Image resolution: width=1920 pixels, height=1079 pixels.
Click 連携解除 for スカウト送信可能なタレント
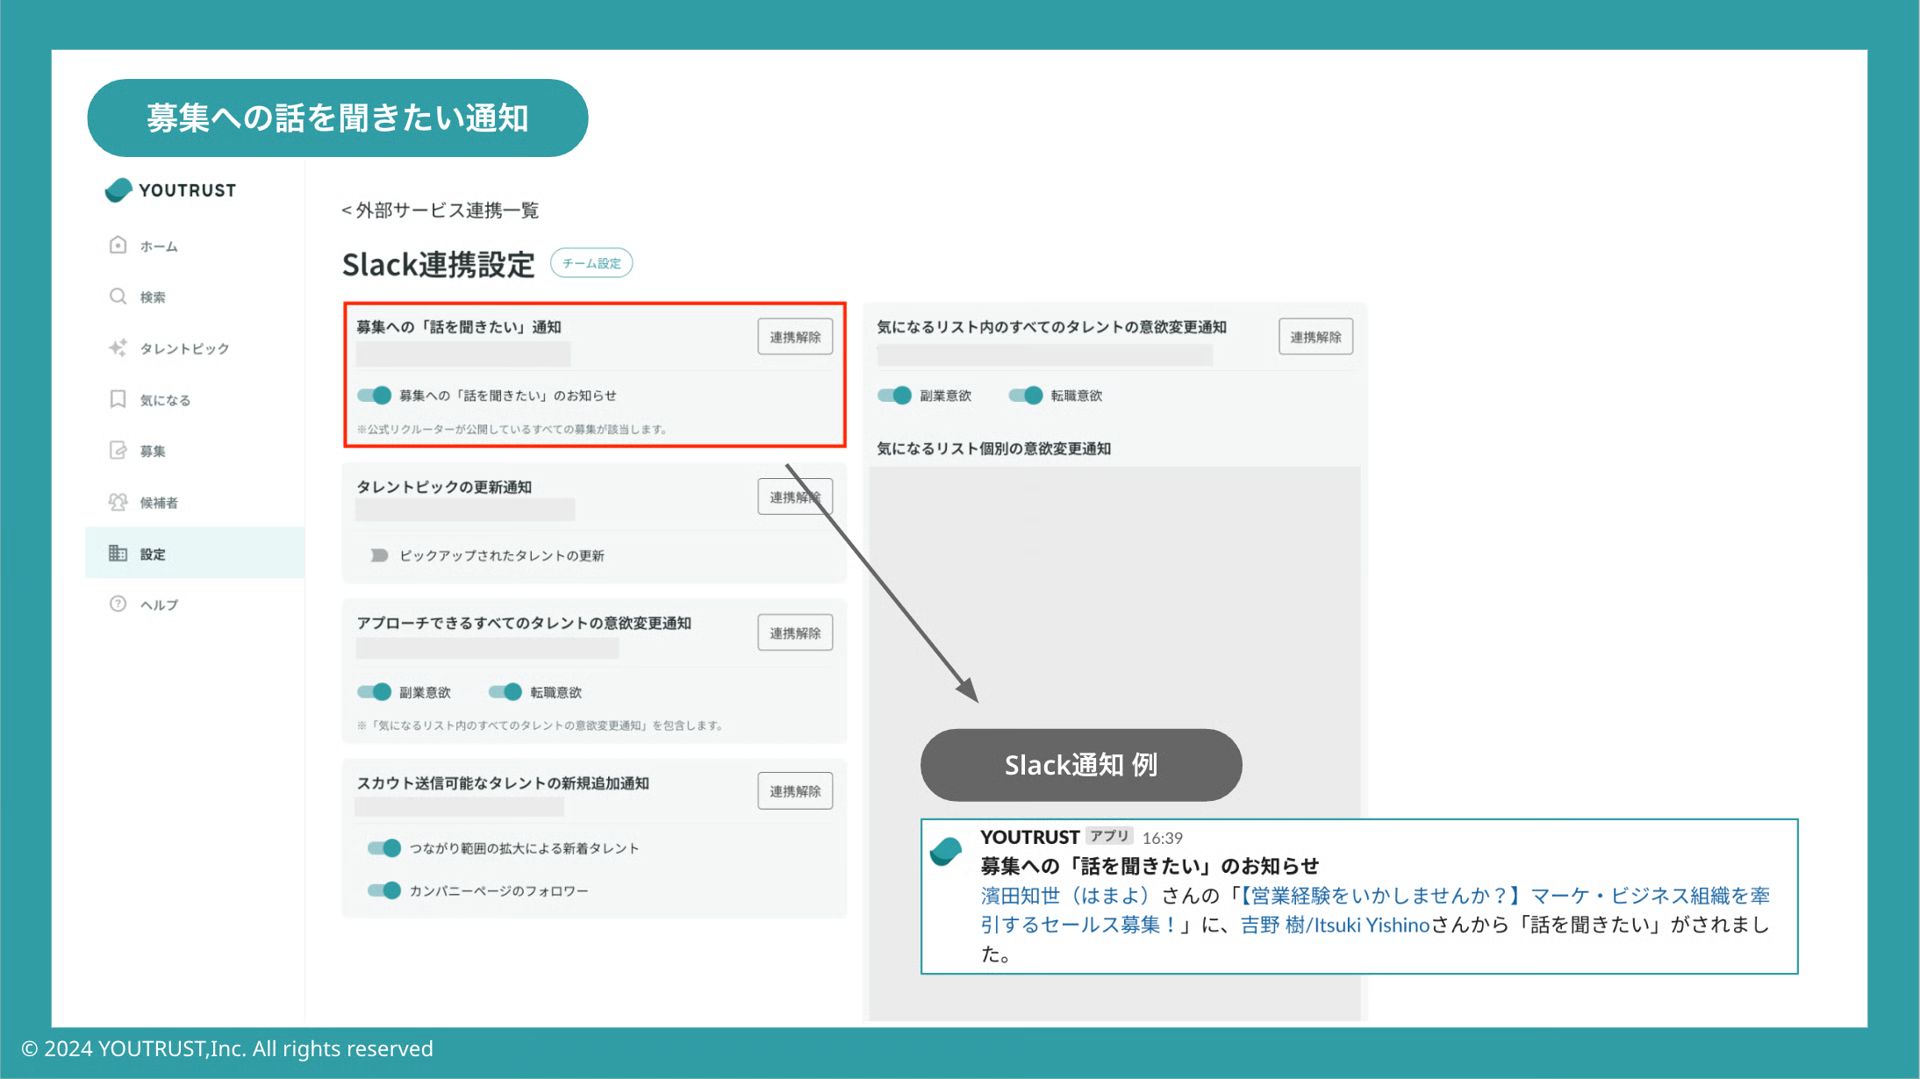tap(795, 791)
